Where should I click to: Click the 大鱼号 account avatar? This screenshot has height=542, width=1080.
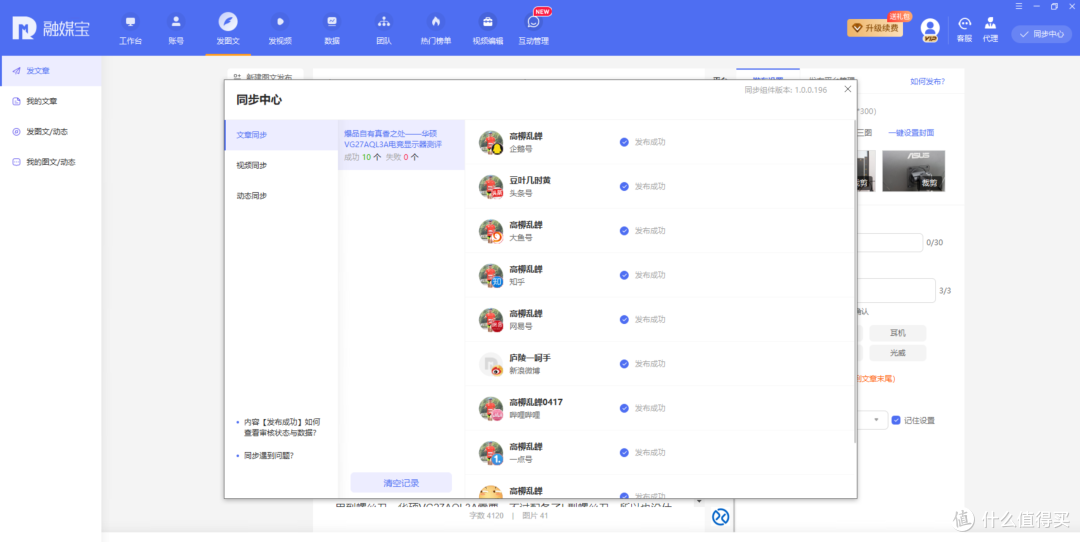tap(491, 231)
